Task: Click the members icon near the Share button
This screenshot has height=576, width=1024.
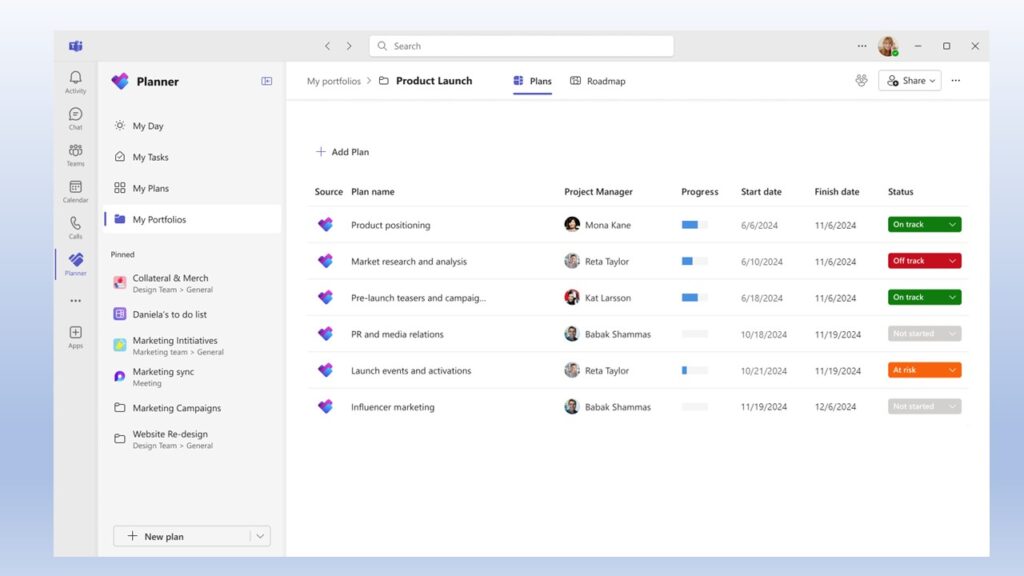Action: pyautogui.click(x=862, y=81)
